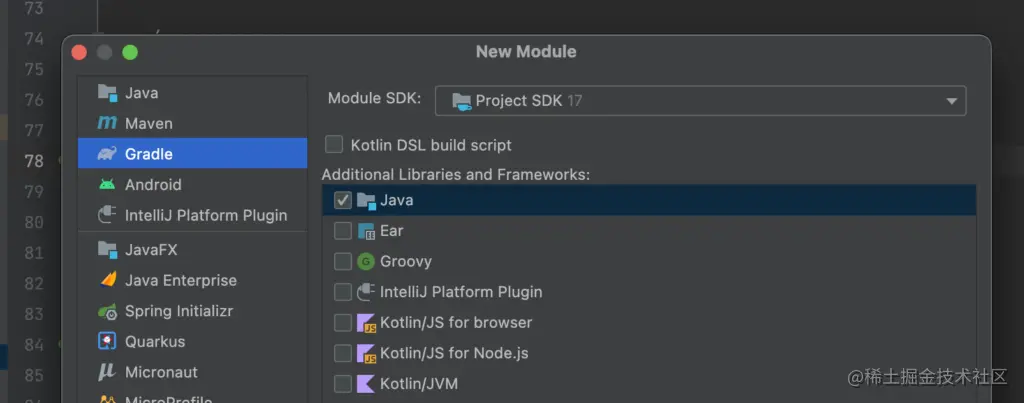Uncheck the Java framework checkbox

(343, 201)
